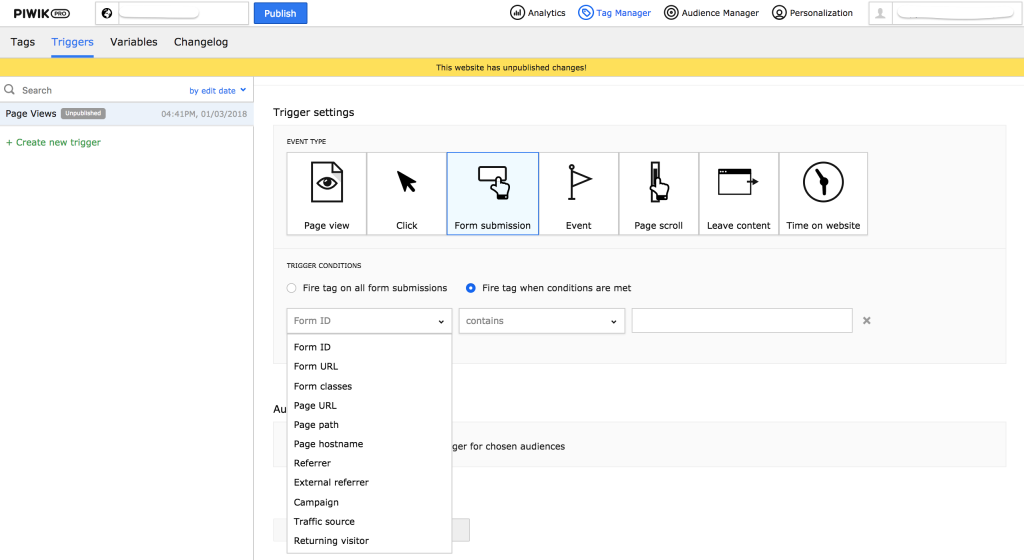
Task: Click the globe website selector icon
Action: [107, 13]
